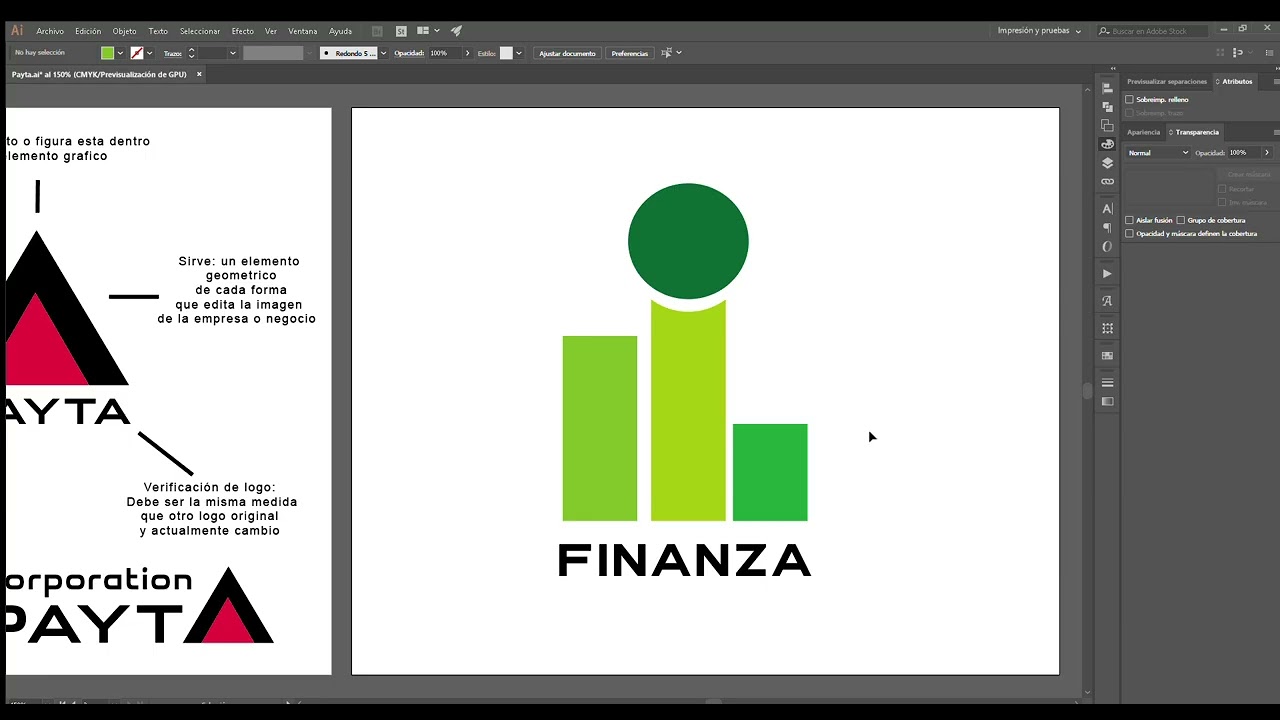This screenshot has width=1280, height=720.
Task: Click the Opacidad label in control bar
Action: [409, 53]
